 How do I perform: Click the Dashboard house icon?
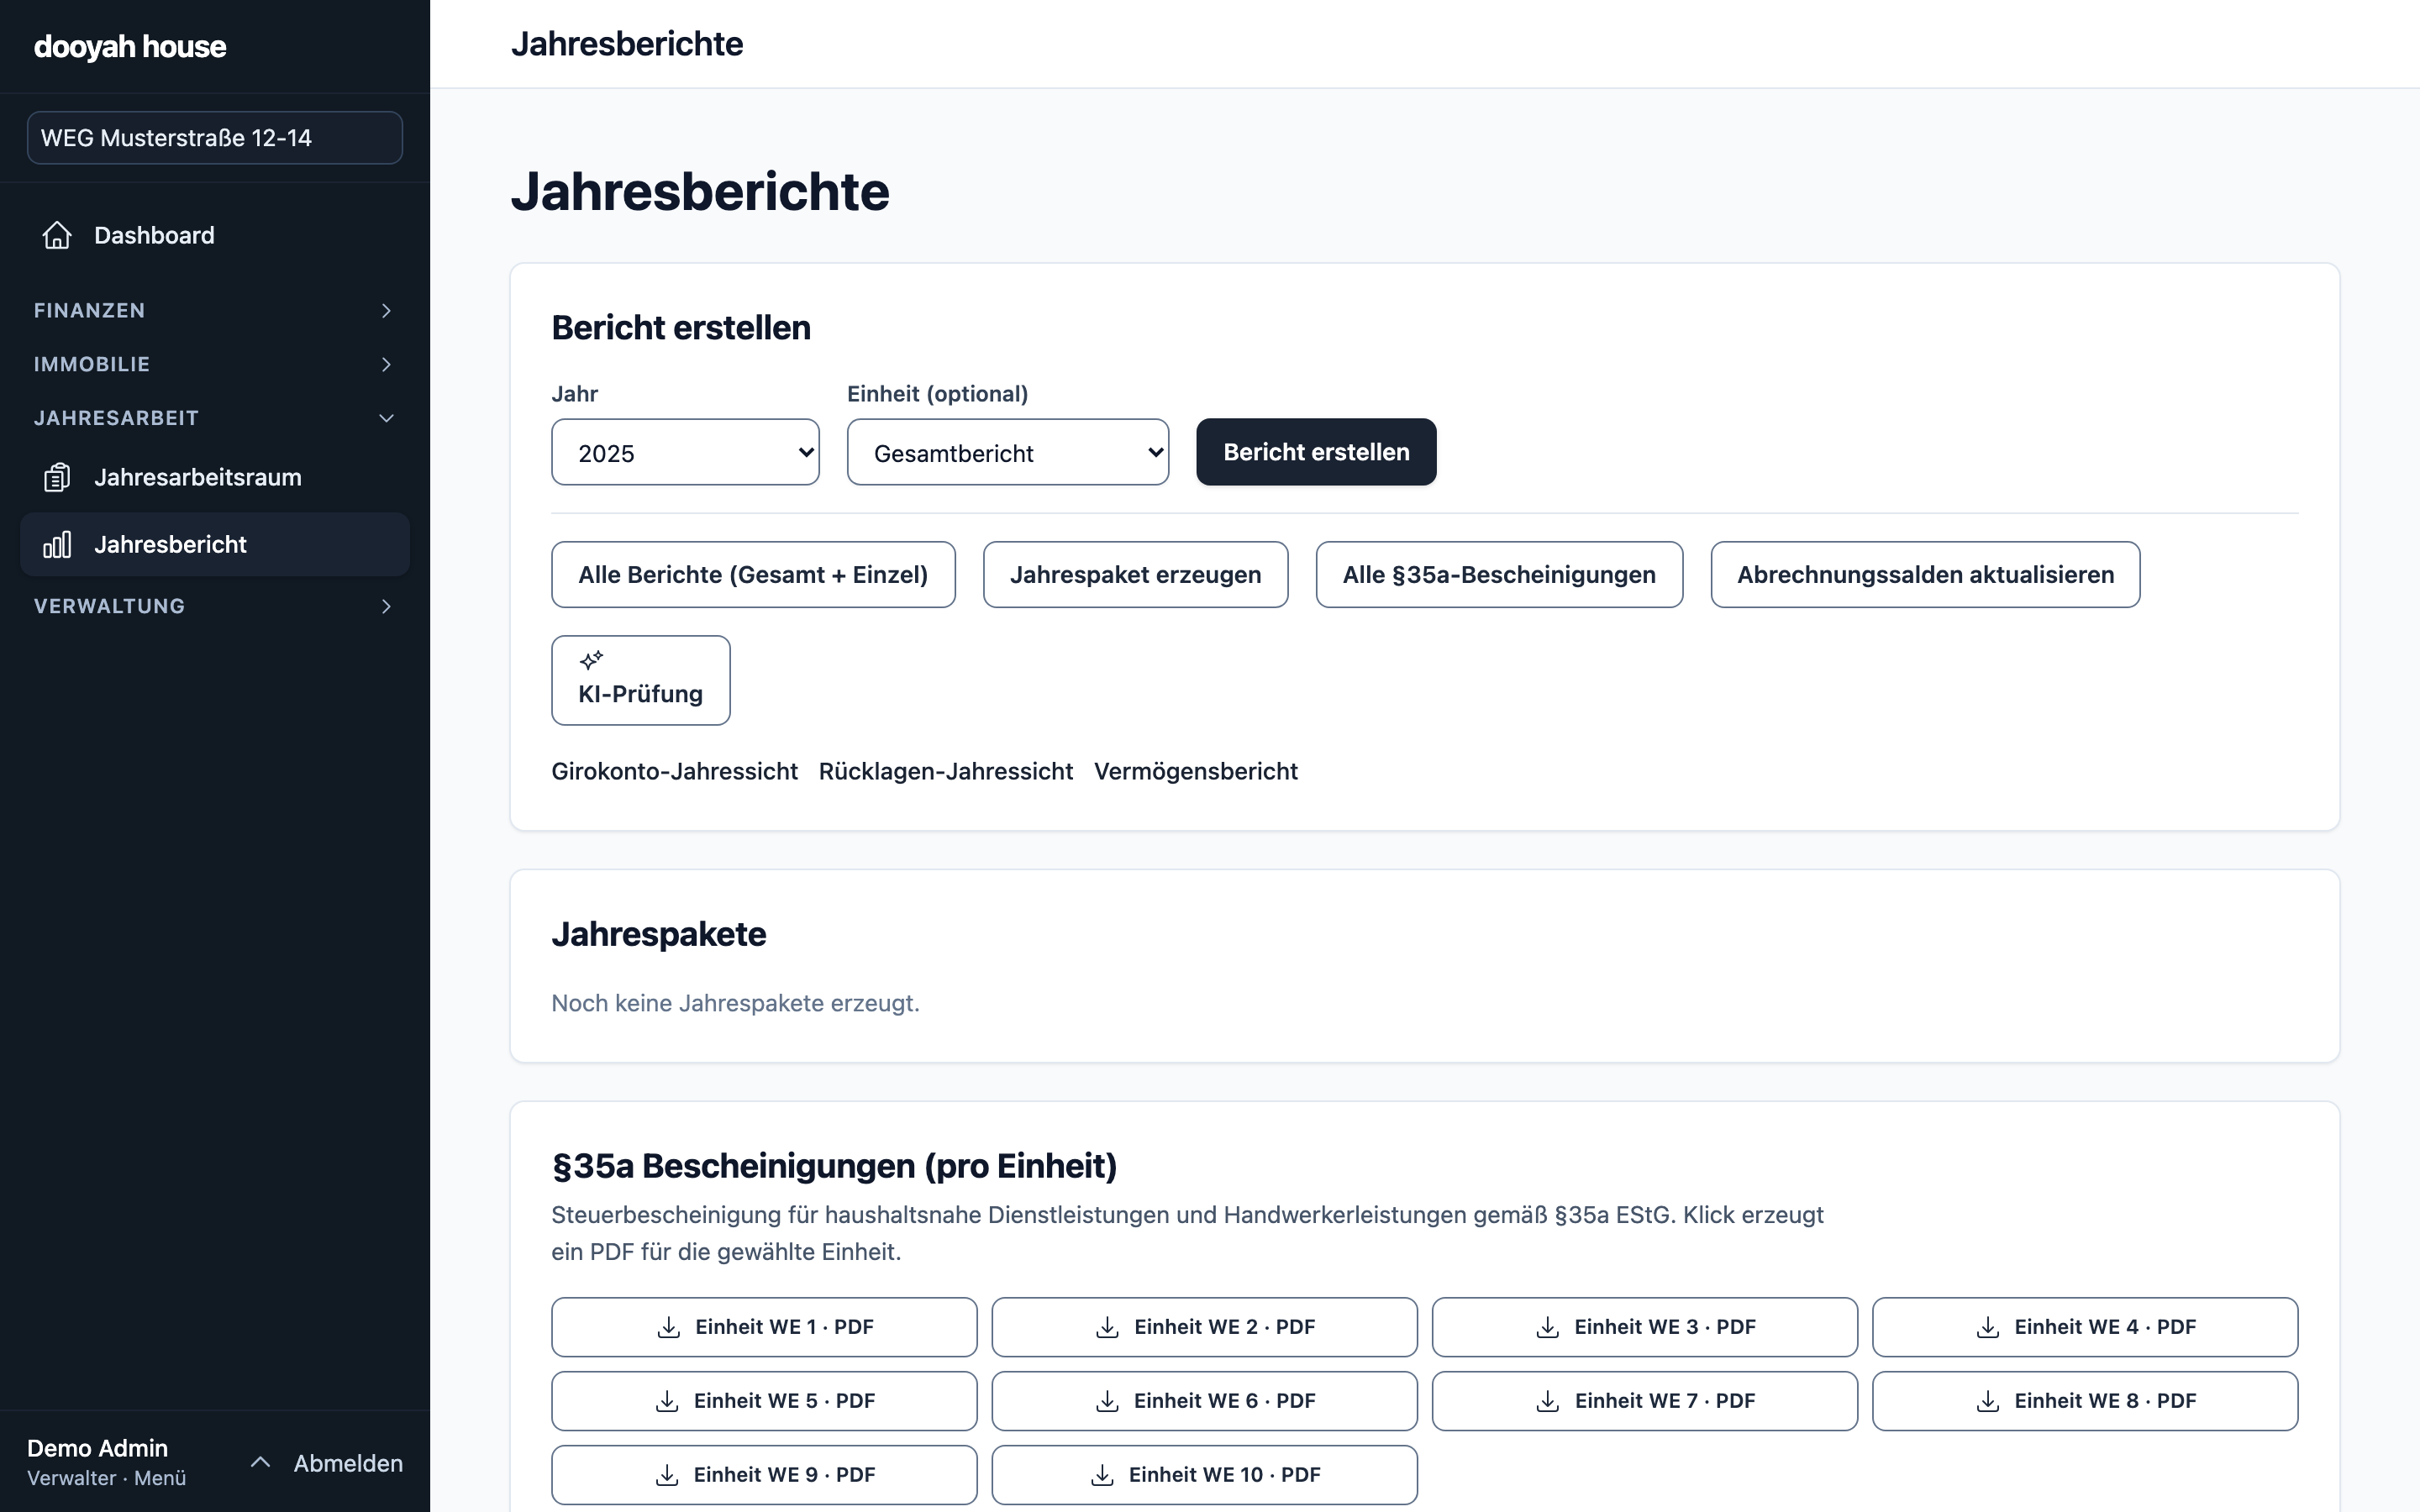point(57,235)
